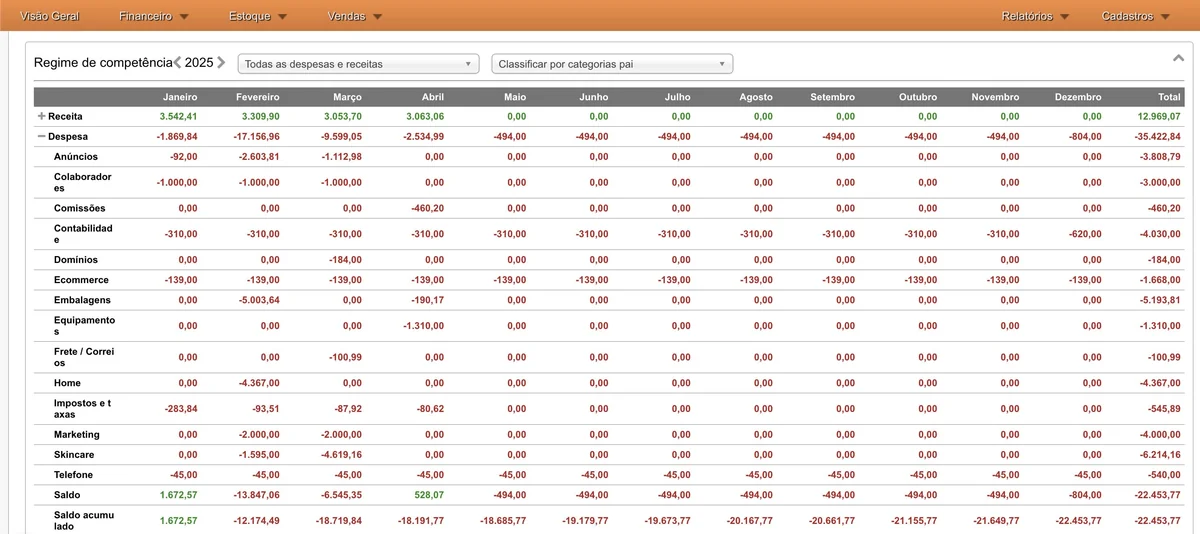Open the Vendas menu
This screenshot has width=1200, height=534.
[354, 16]
